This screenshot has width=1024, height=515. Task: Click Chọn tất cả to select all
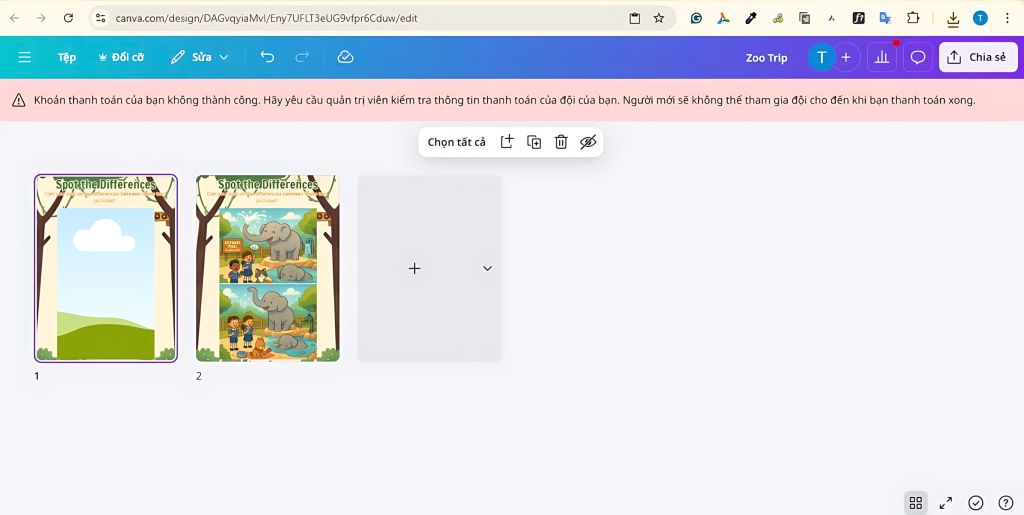coord(456,142)
